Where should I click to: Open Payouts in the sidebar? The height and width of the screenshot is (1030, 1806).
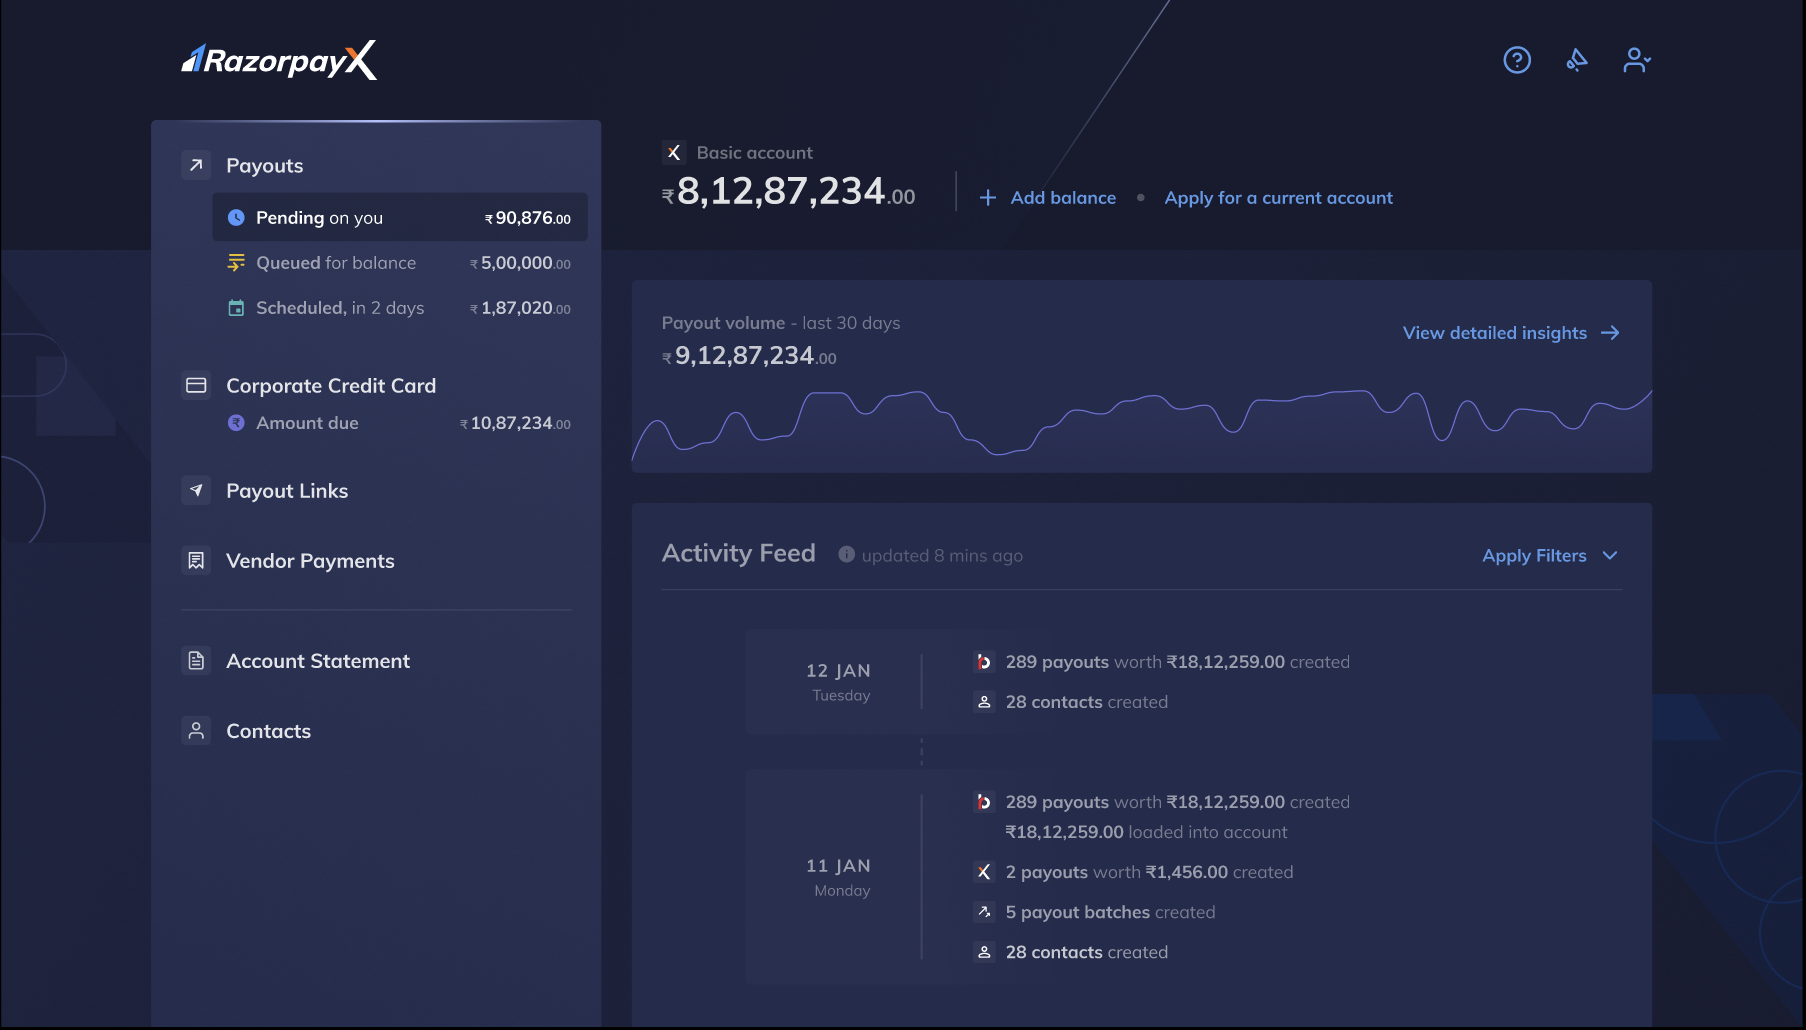pos(264,166)
